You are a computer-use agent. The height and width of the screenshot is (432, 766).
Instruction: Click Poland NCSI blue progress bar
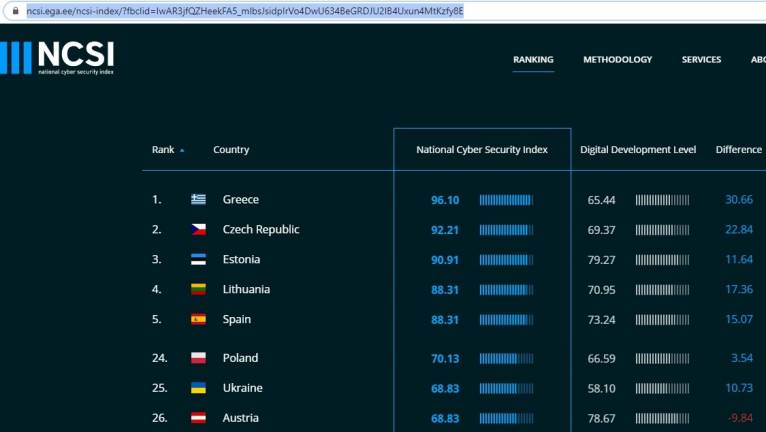pyautogui.click(x=506, y=359)
